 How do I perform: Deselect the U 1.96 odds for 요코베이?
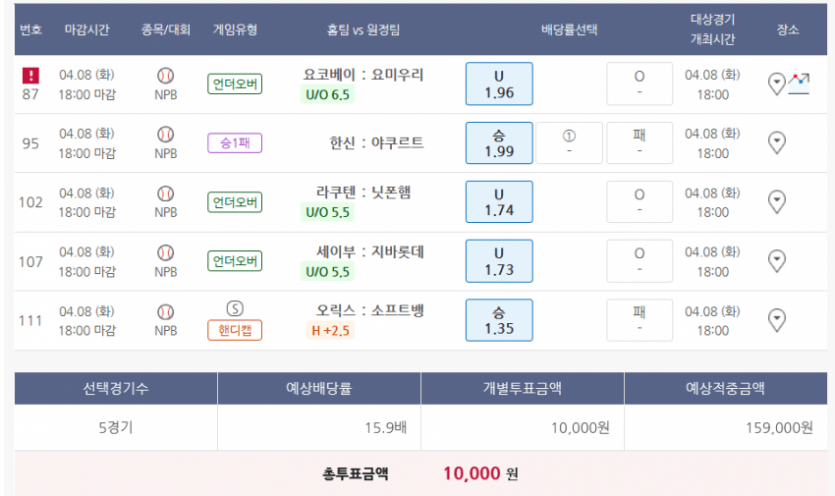[x=499, y=84]
